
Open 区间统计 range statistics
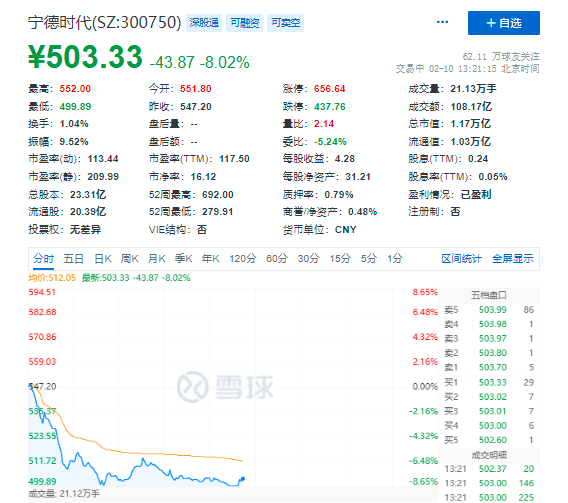[x=462, y=259]
